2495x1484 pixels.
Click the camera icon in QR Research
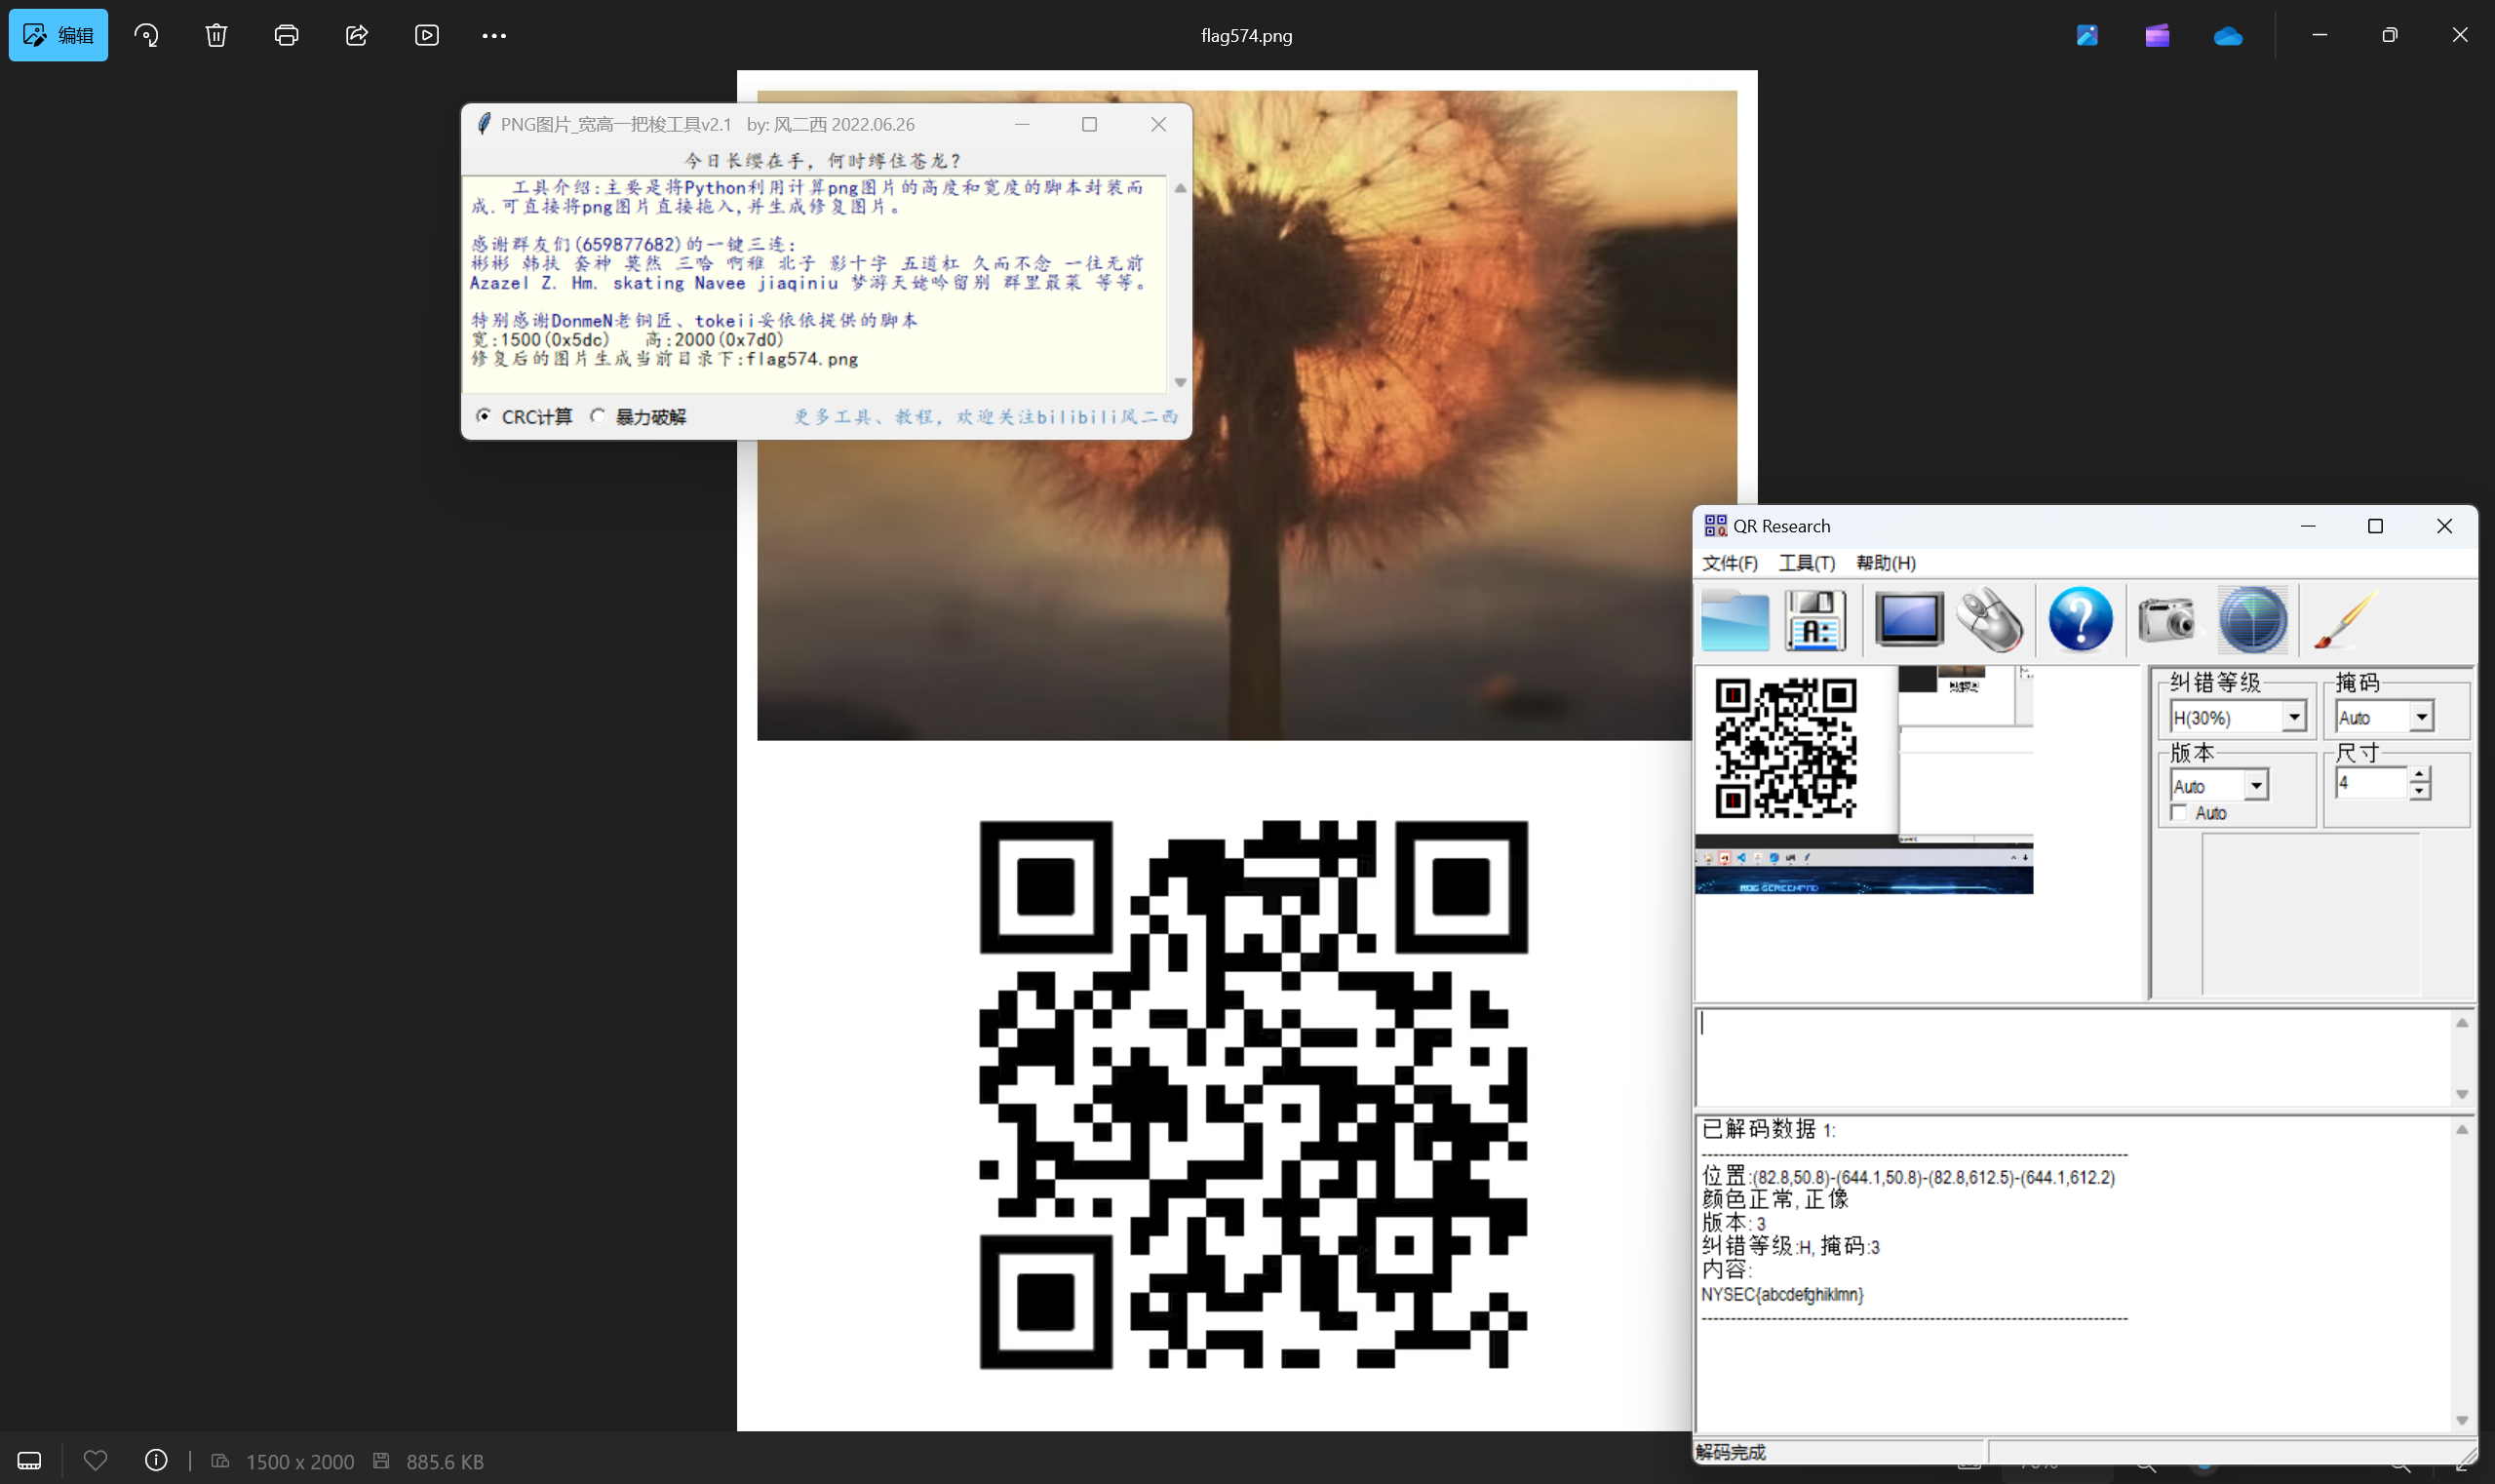2167,619
